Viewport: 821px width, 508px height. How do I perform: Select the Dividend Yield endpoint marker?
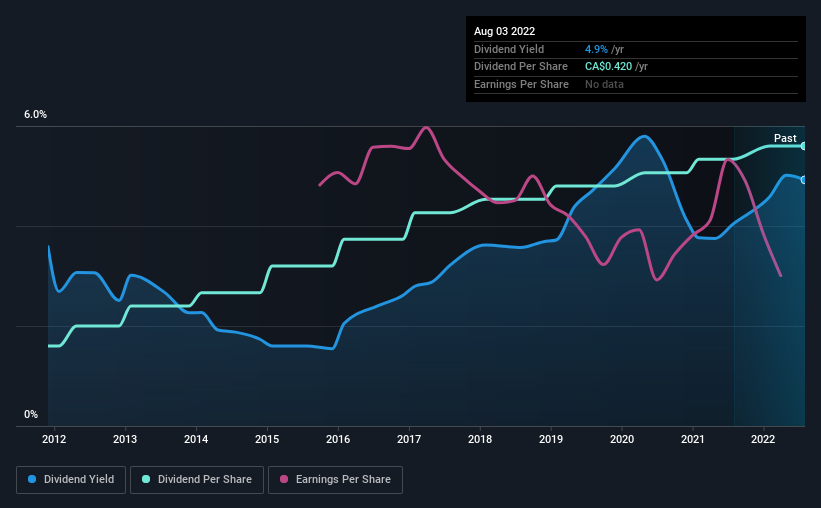pyautogui.click(x=804, y=180)
